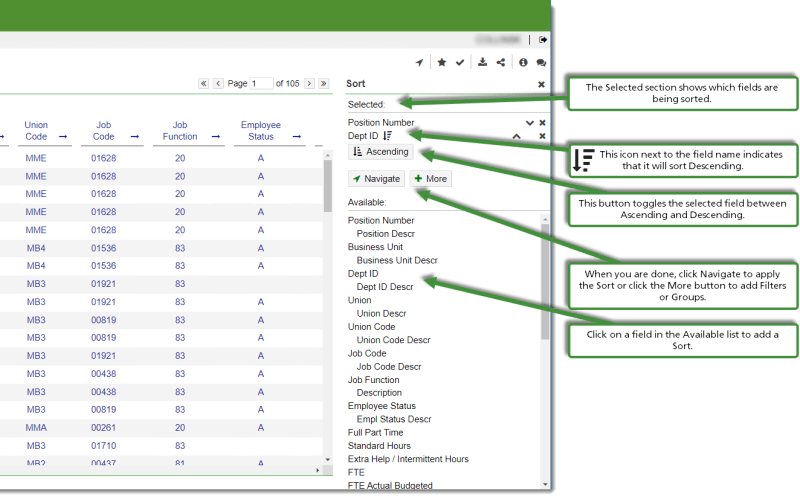The image size is (800, 496).
Task: Add Union Code Descr to the sort
Action: pyautogui.click(x=393, y=340)
